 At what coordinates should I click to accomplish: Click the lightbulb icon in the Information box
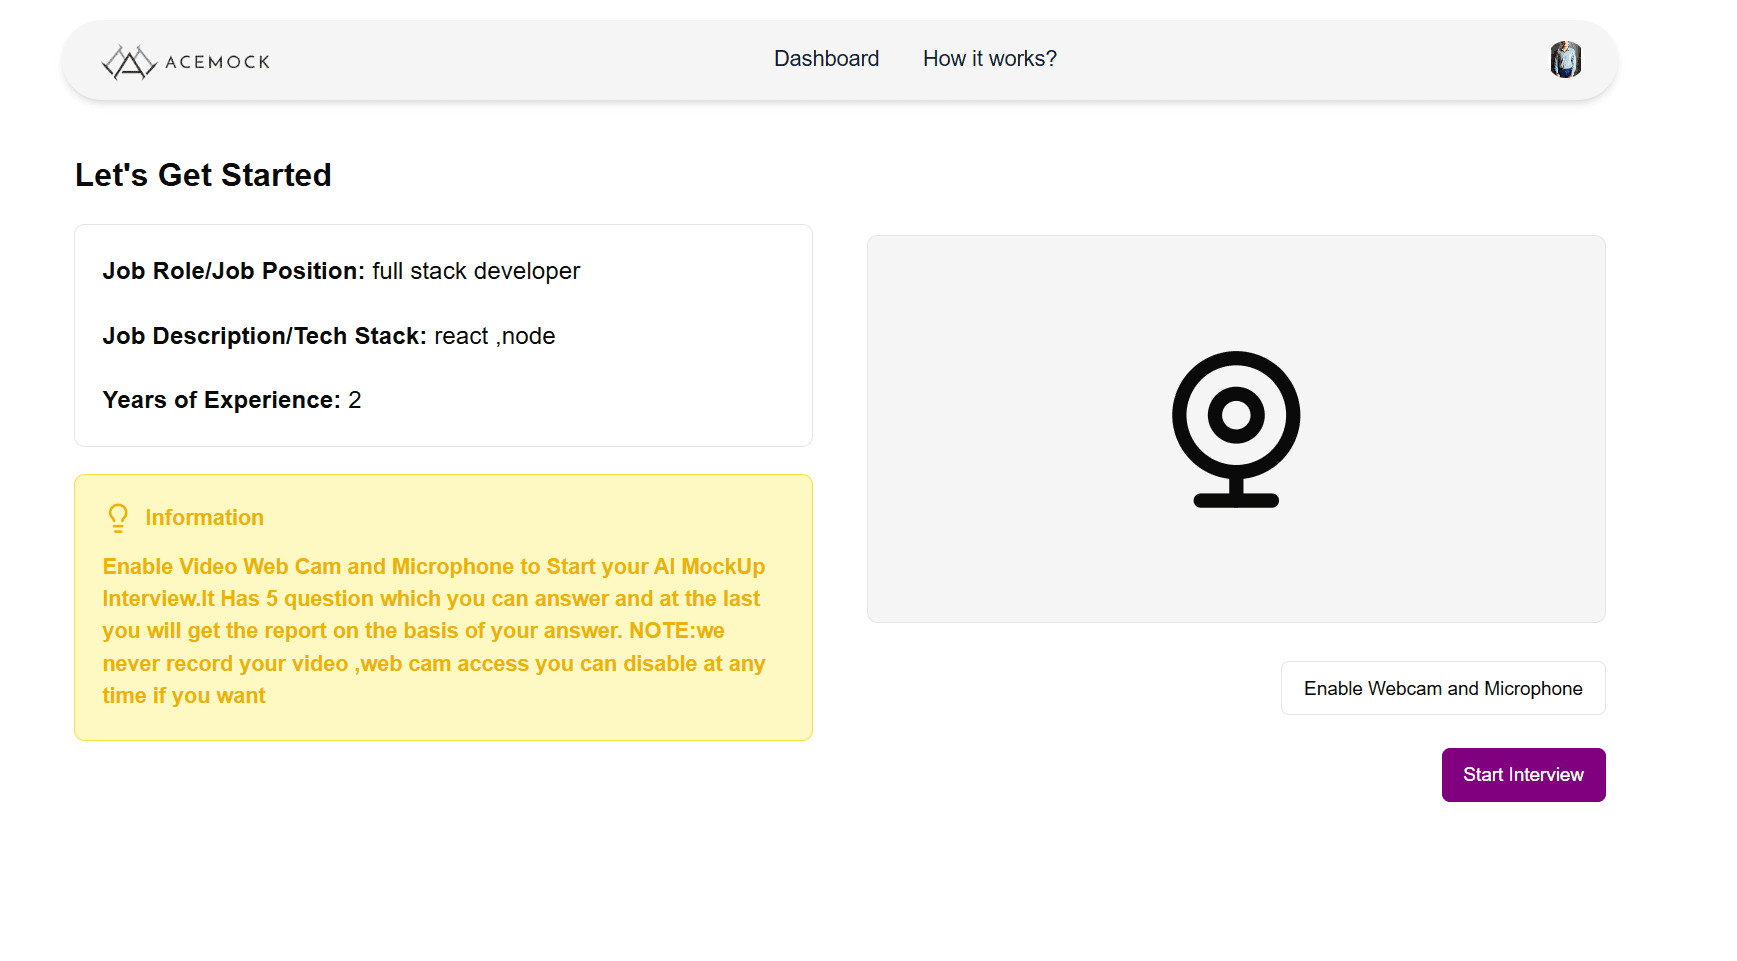pyautogui.click(x=117, y=517)
